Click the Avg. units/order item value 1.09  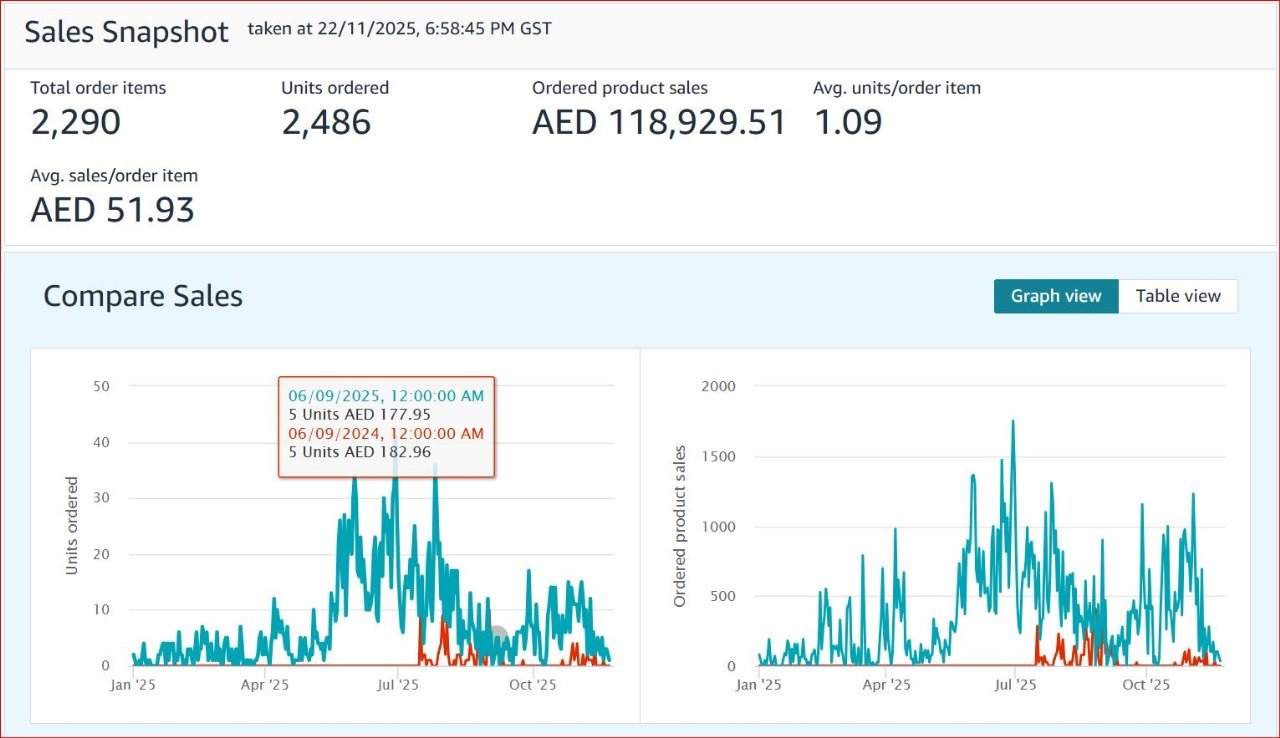coord(847,122)
